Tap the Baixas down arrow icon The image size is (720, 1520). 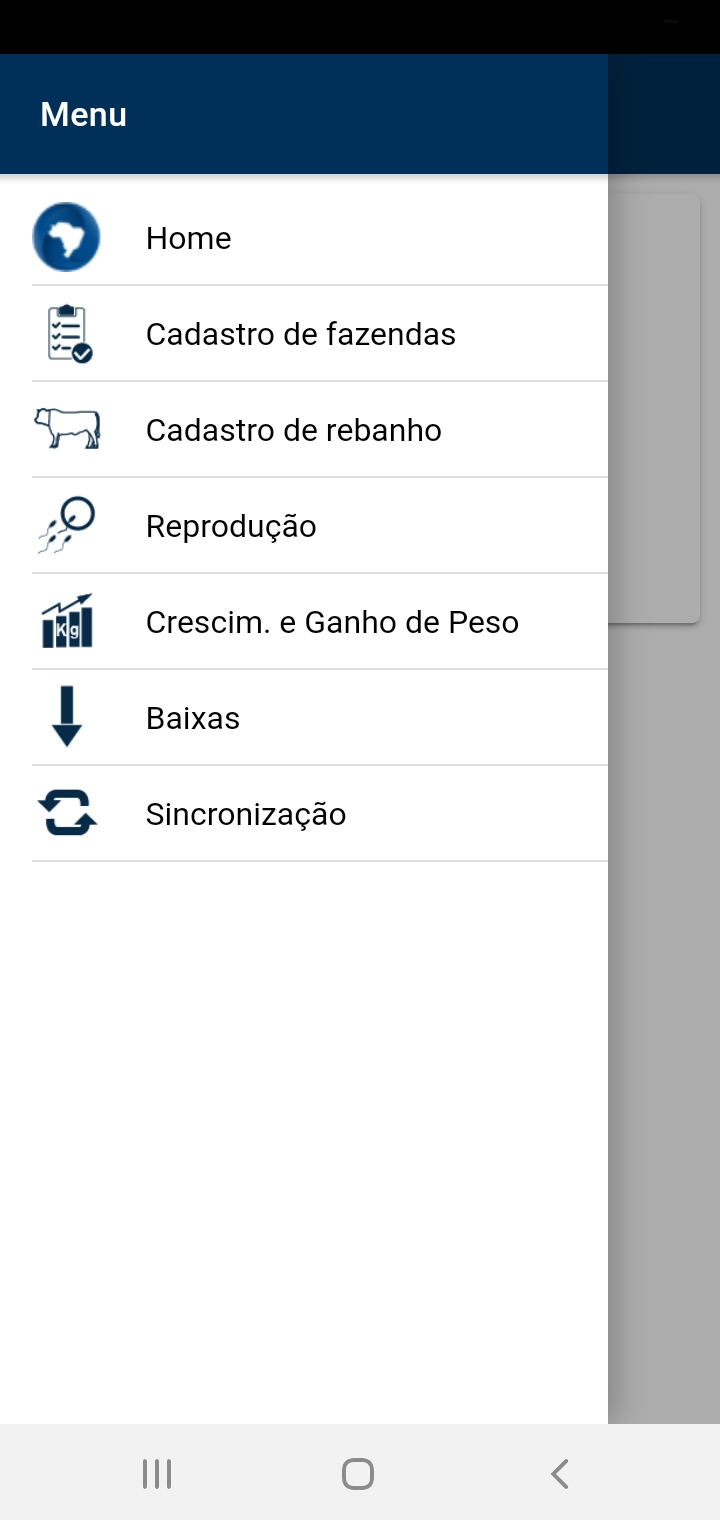click(67, 717)
